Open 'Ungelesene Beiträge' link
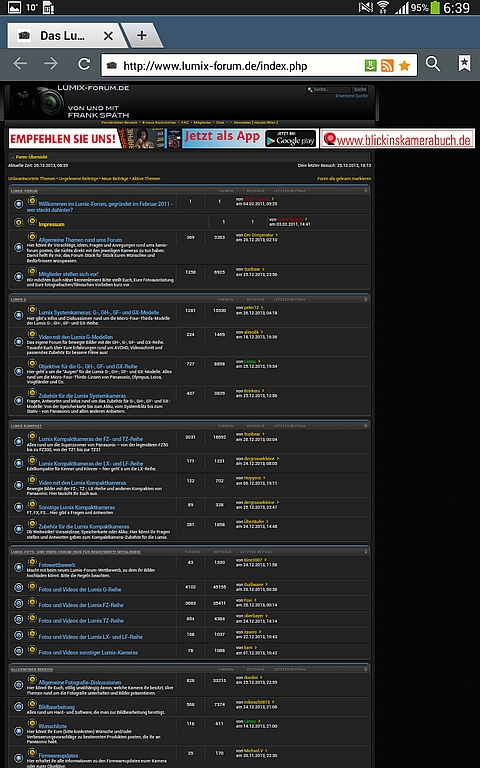 (78, 179)
